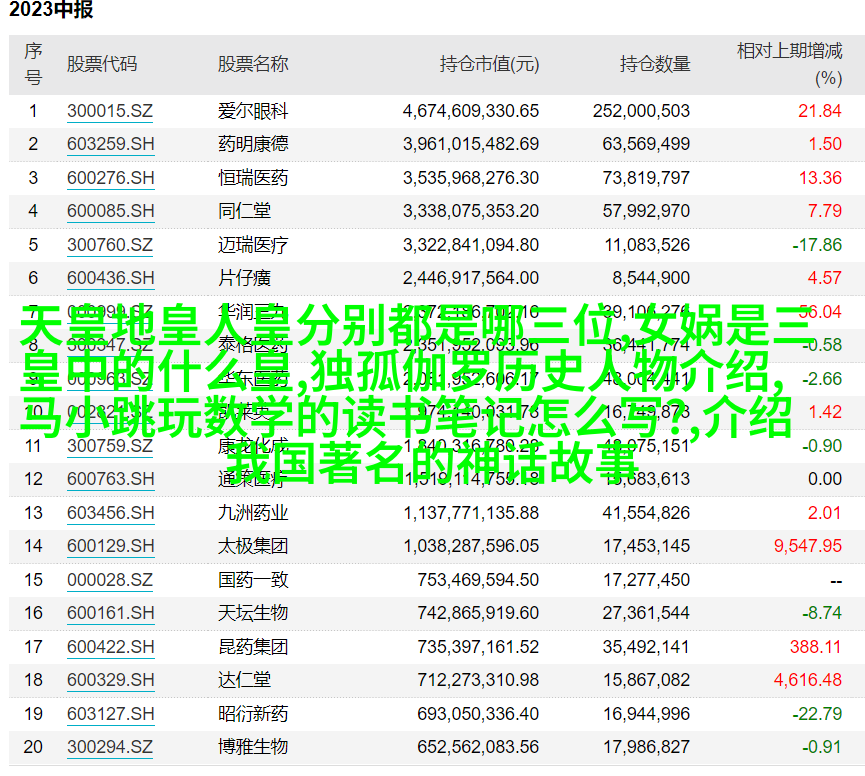Open stock code link 300759.SZ

[110, 446]
